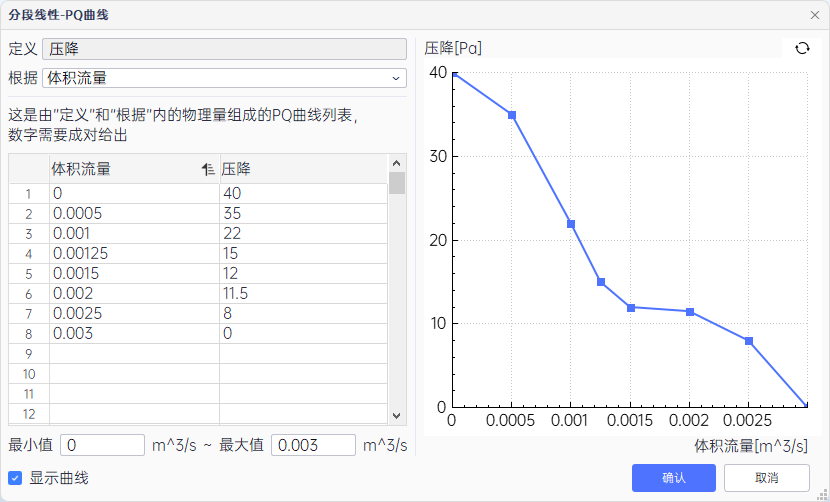The image size is (830, 502).
Task: Click the table scrollbar down arrow
Action: point(397,415)
